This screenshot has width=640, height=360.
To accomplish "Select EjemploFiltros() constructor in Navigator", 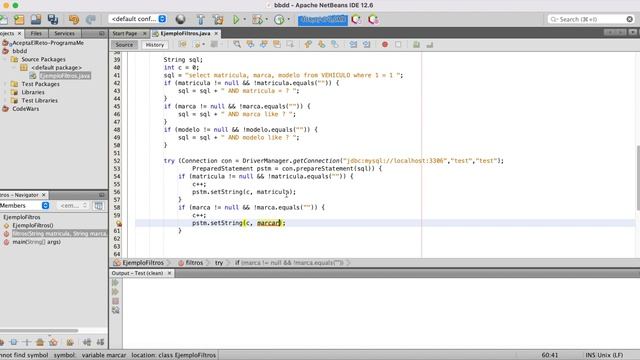I will 33,225.
